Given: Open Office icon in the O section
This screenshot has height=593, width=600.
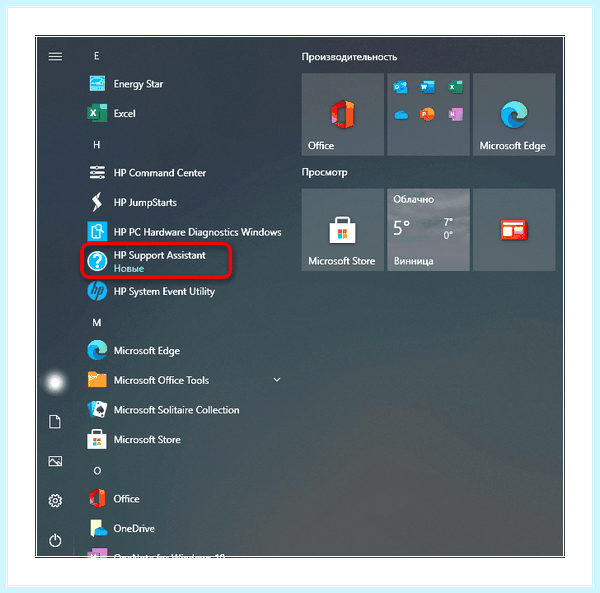Looking at the screenshot, I should click(x=97, y=499).
